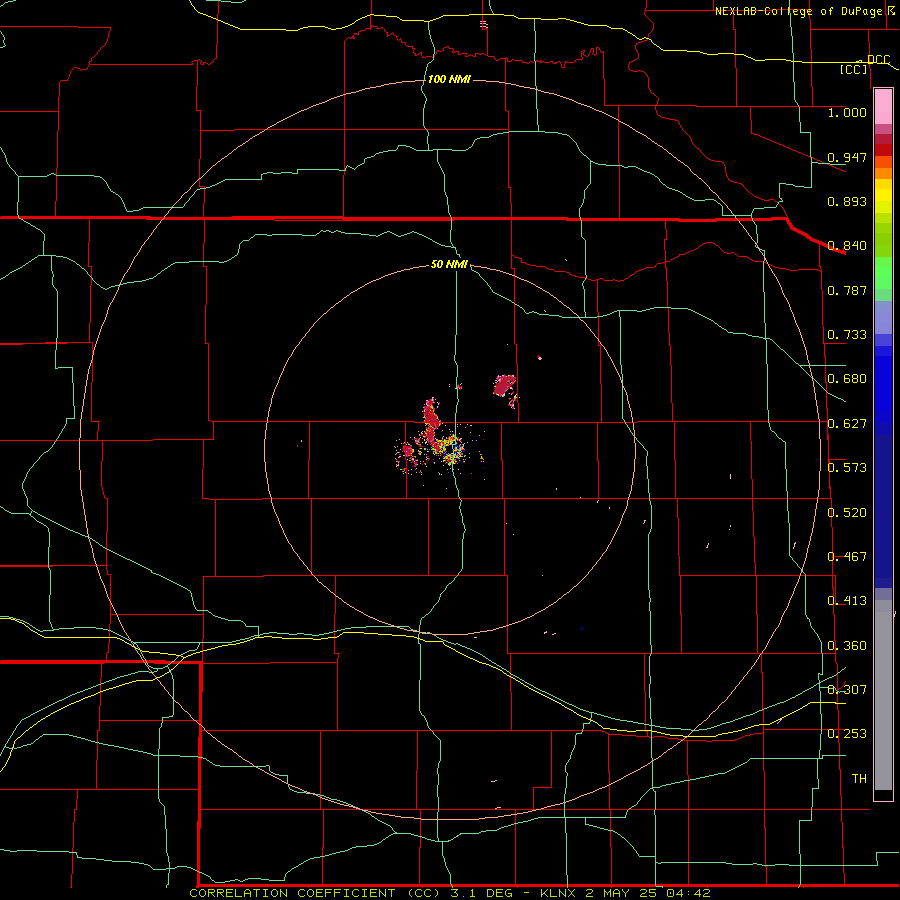Click the 0.893 scale value

(847, 201)
